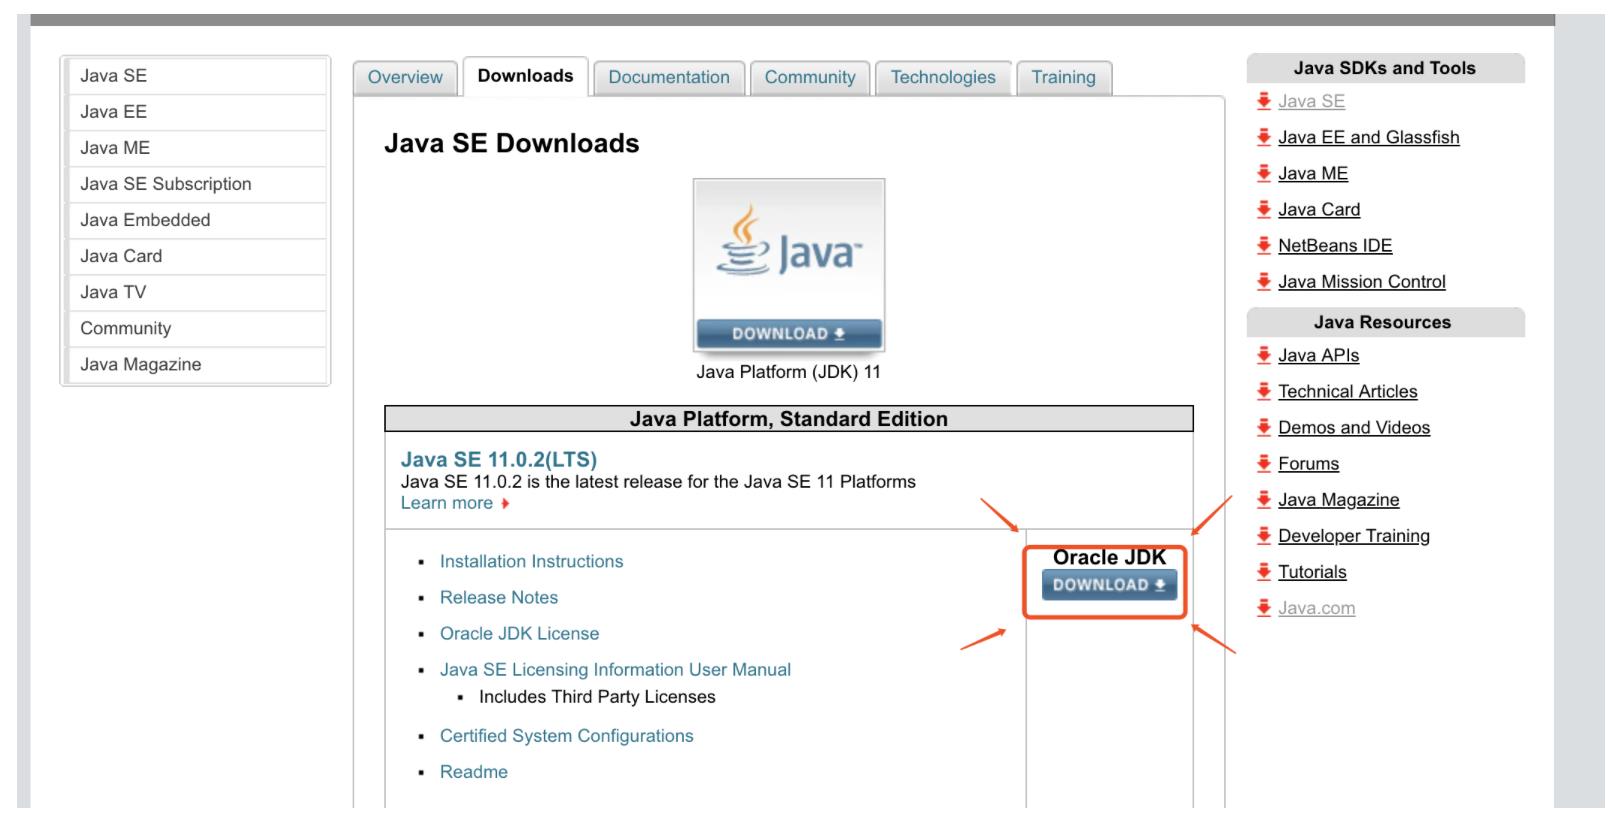The height and width of the screenshot is (826, 1618).
Task: Open Release Notes link
Action: 499,598
